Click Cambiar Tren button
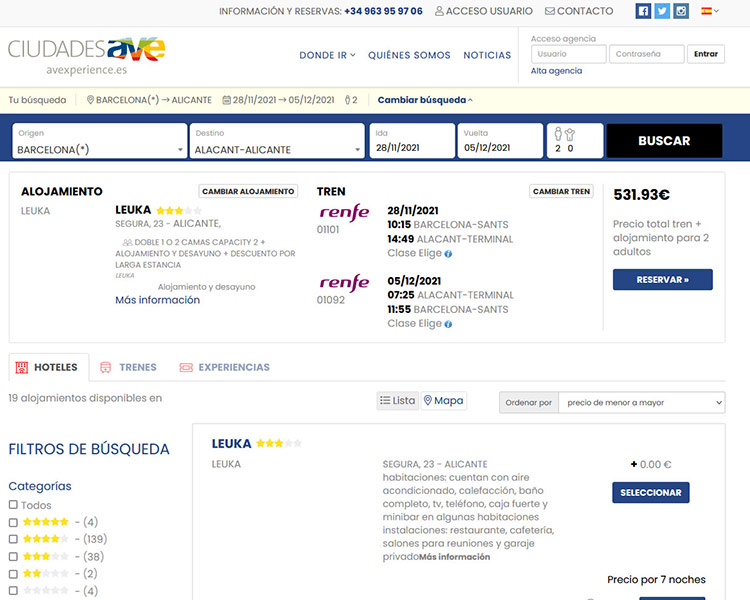The width and height of the screenshot is (750, 600). click(561, 191)
